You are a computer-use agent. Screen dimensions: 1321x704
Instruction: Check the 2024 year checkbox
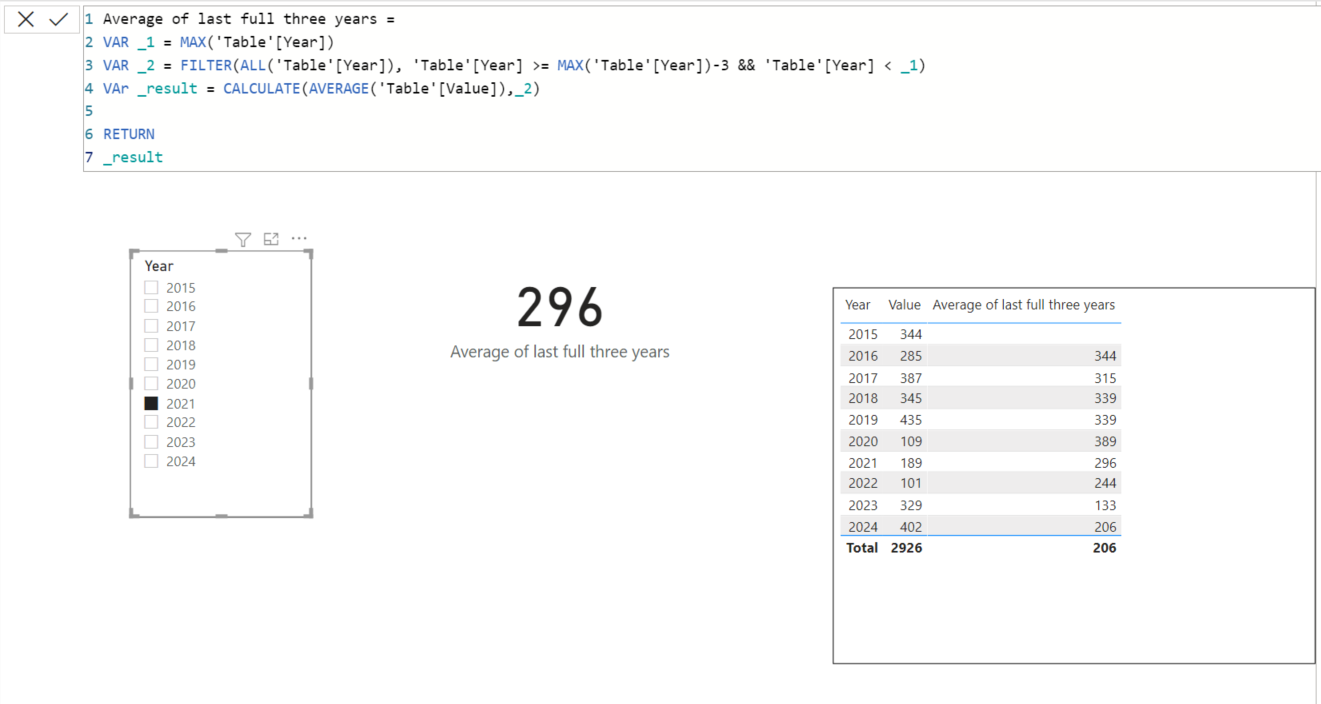click(152, 461)
